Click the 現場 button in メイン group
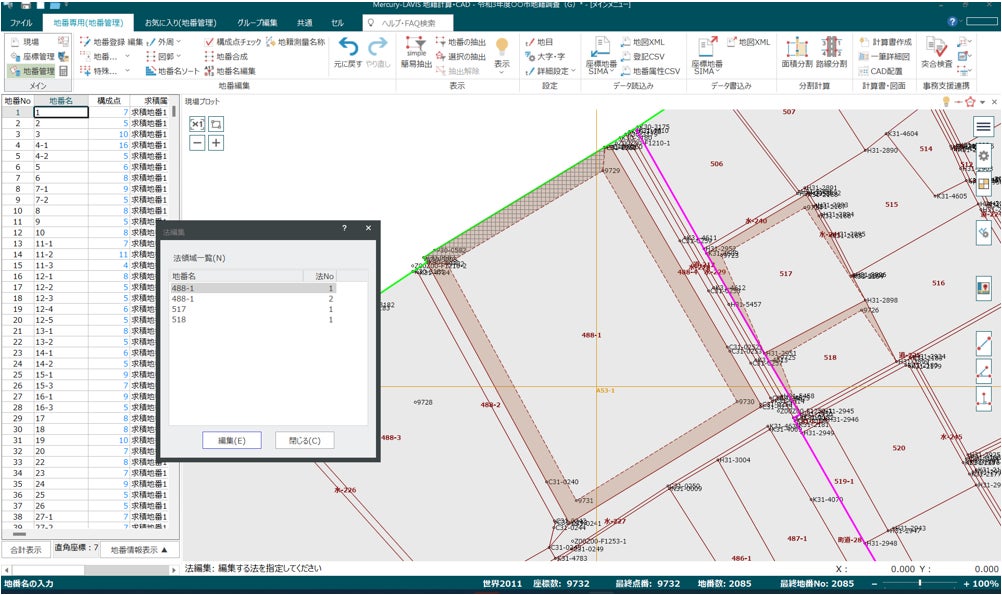Viewport: 1002px width, 595px height. tap(25, 42)
